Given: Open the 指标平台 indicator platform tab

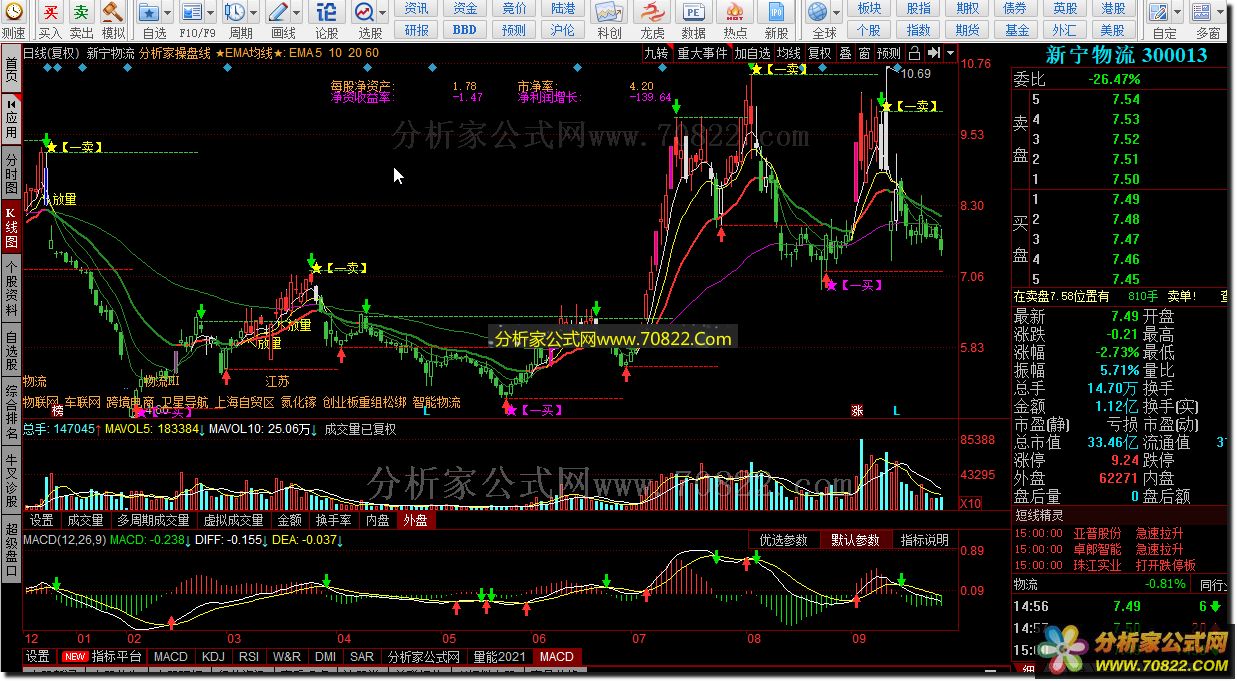Looking at the screenshot, I should tap(104, 657).
